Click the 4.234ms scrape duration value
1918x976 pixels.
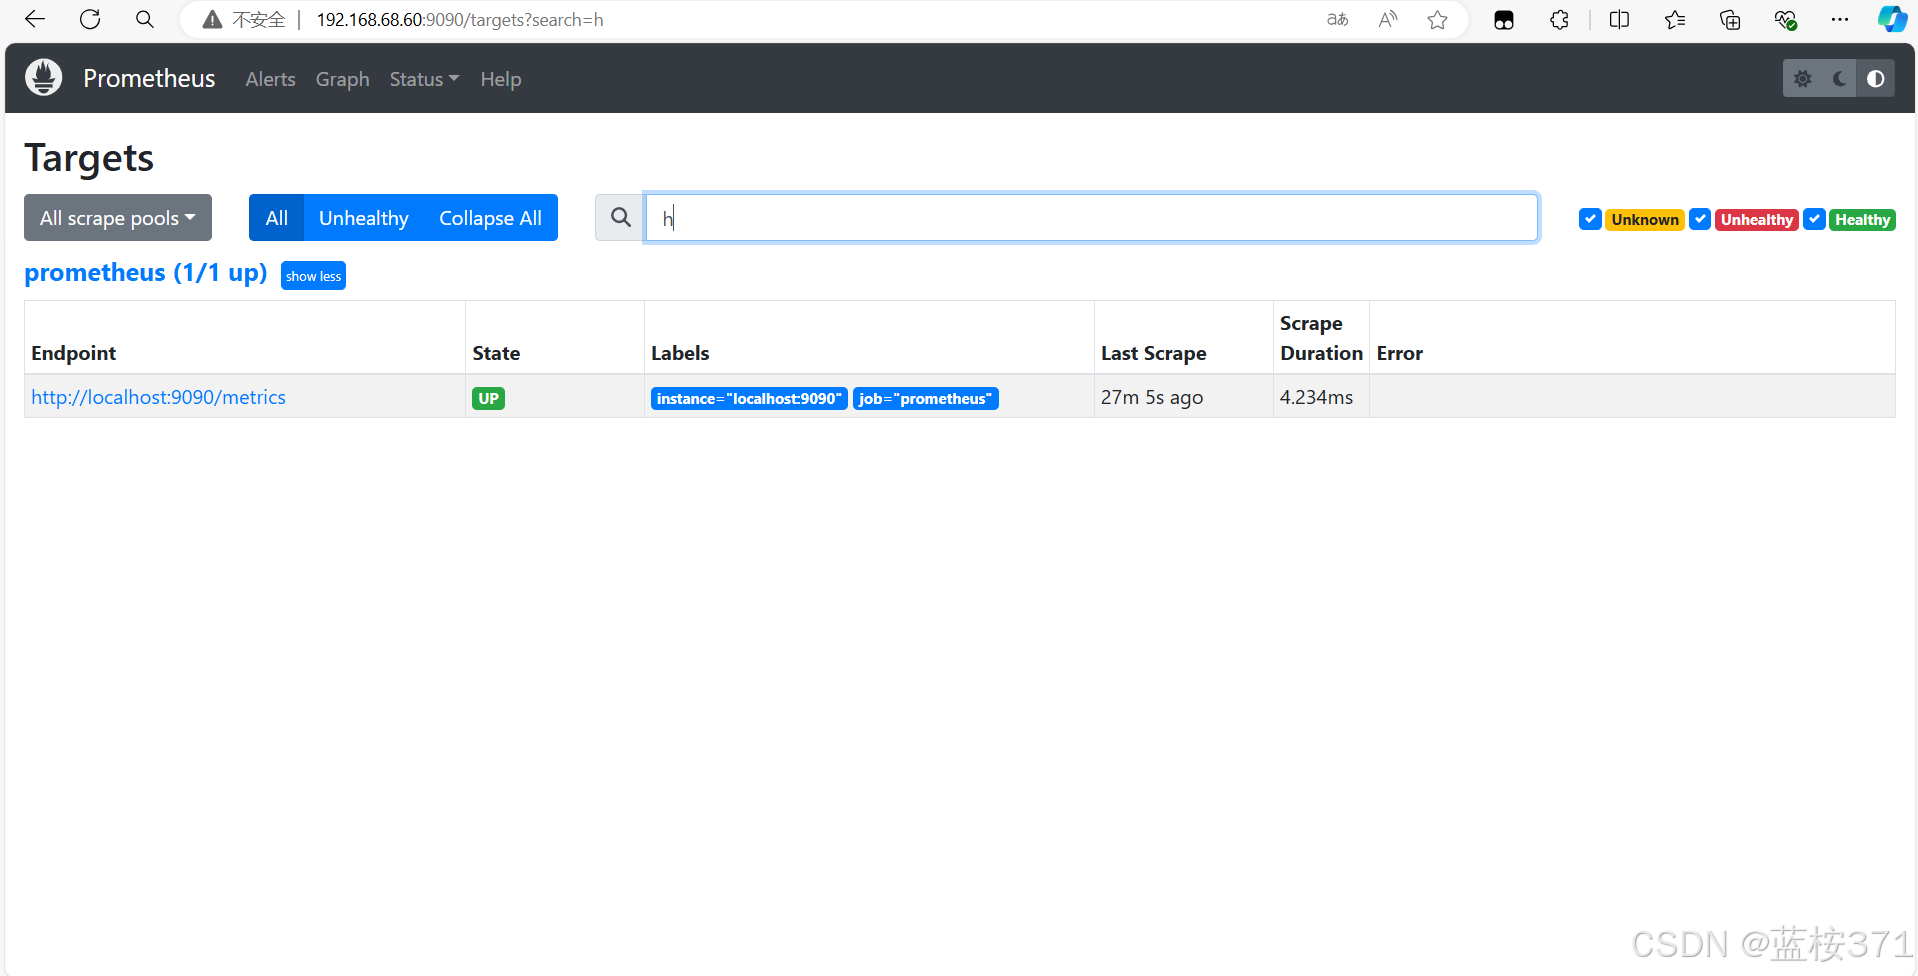1316,397
